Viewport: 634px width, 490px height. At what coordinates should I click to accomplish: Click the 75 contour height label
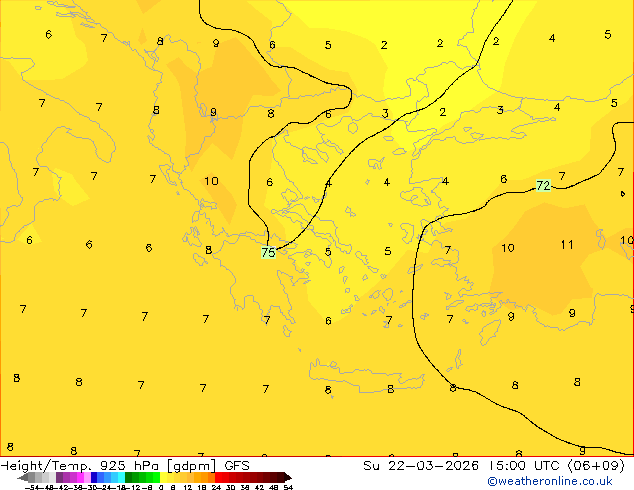coord(268,252)
